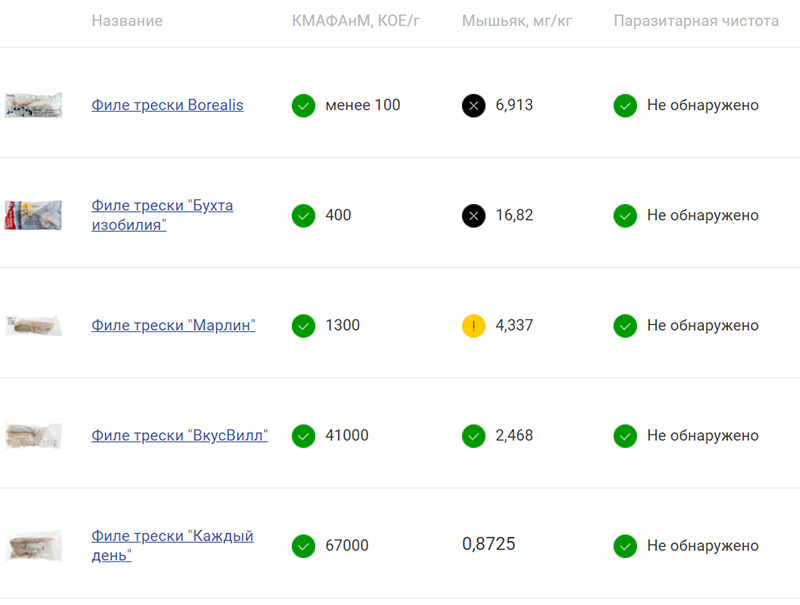Screen dimensions: 800x605
Task: Click green check icon beside value 1300
Action: pos(303,325)
